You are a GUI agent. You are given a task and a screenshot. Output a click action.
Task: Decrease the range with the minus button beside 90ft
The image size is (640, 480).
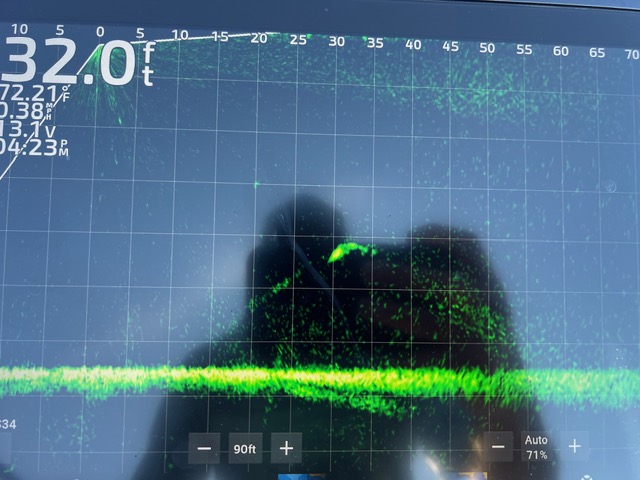pyautogui.click(x=204, y=448)
